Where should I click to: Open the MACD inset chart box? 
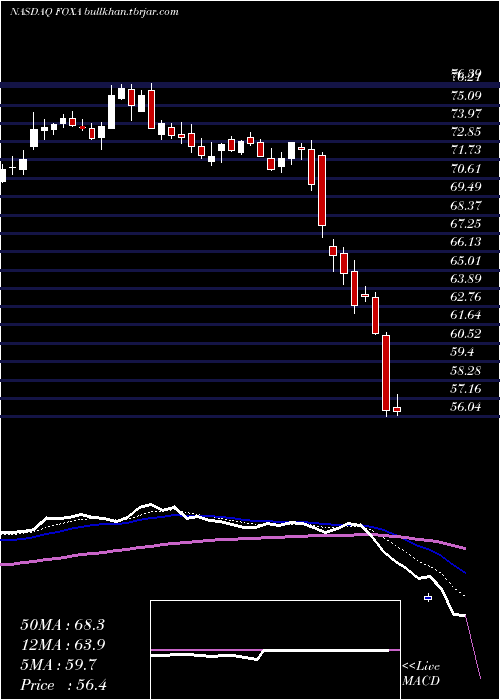click(x=275, y=650)
